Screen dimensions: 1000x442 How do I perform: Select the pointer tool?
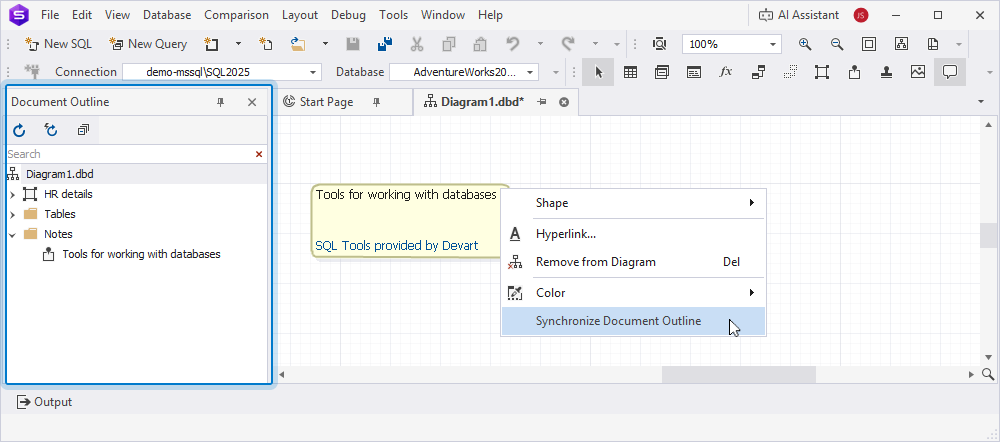click(x=598, y=72)
